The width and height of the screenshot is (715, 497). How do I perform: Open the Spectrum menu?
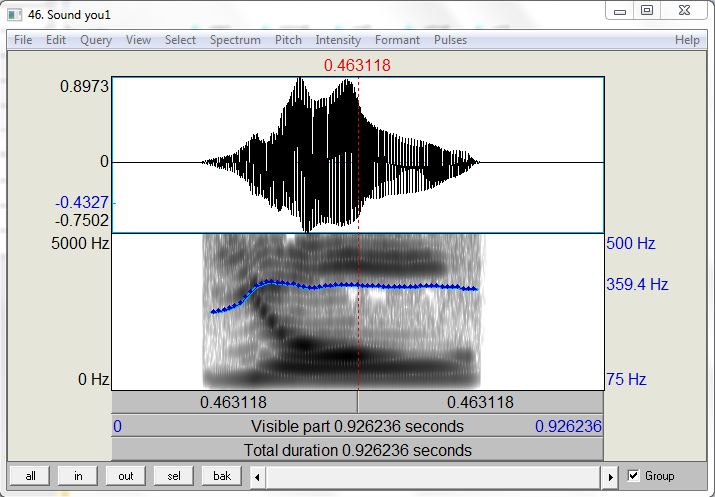point(235,40)
